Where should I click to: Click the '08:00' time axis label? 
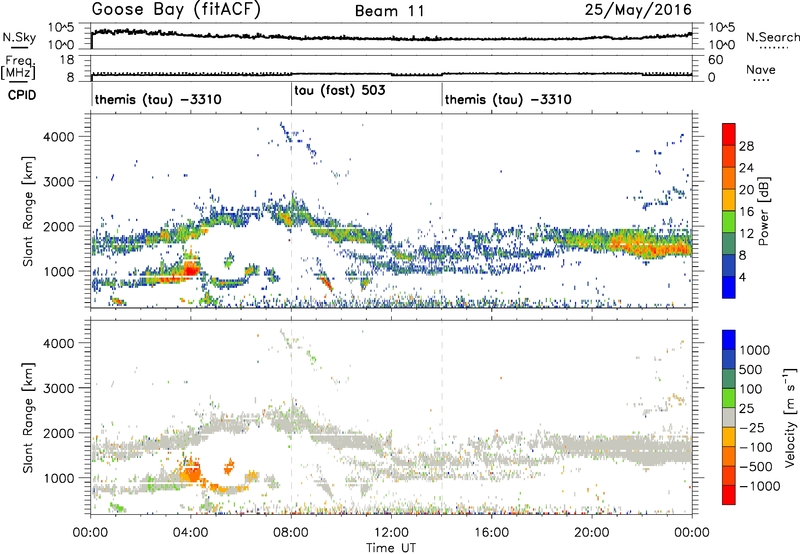[291, 533]
